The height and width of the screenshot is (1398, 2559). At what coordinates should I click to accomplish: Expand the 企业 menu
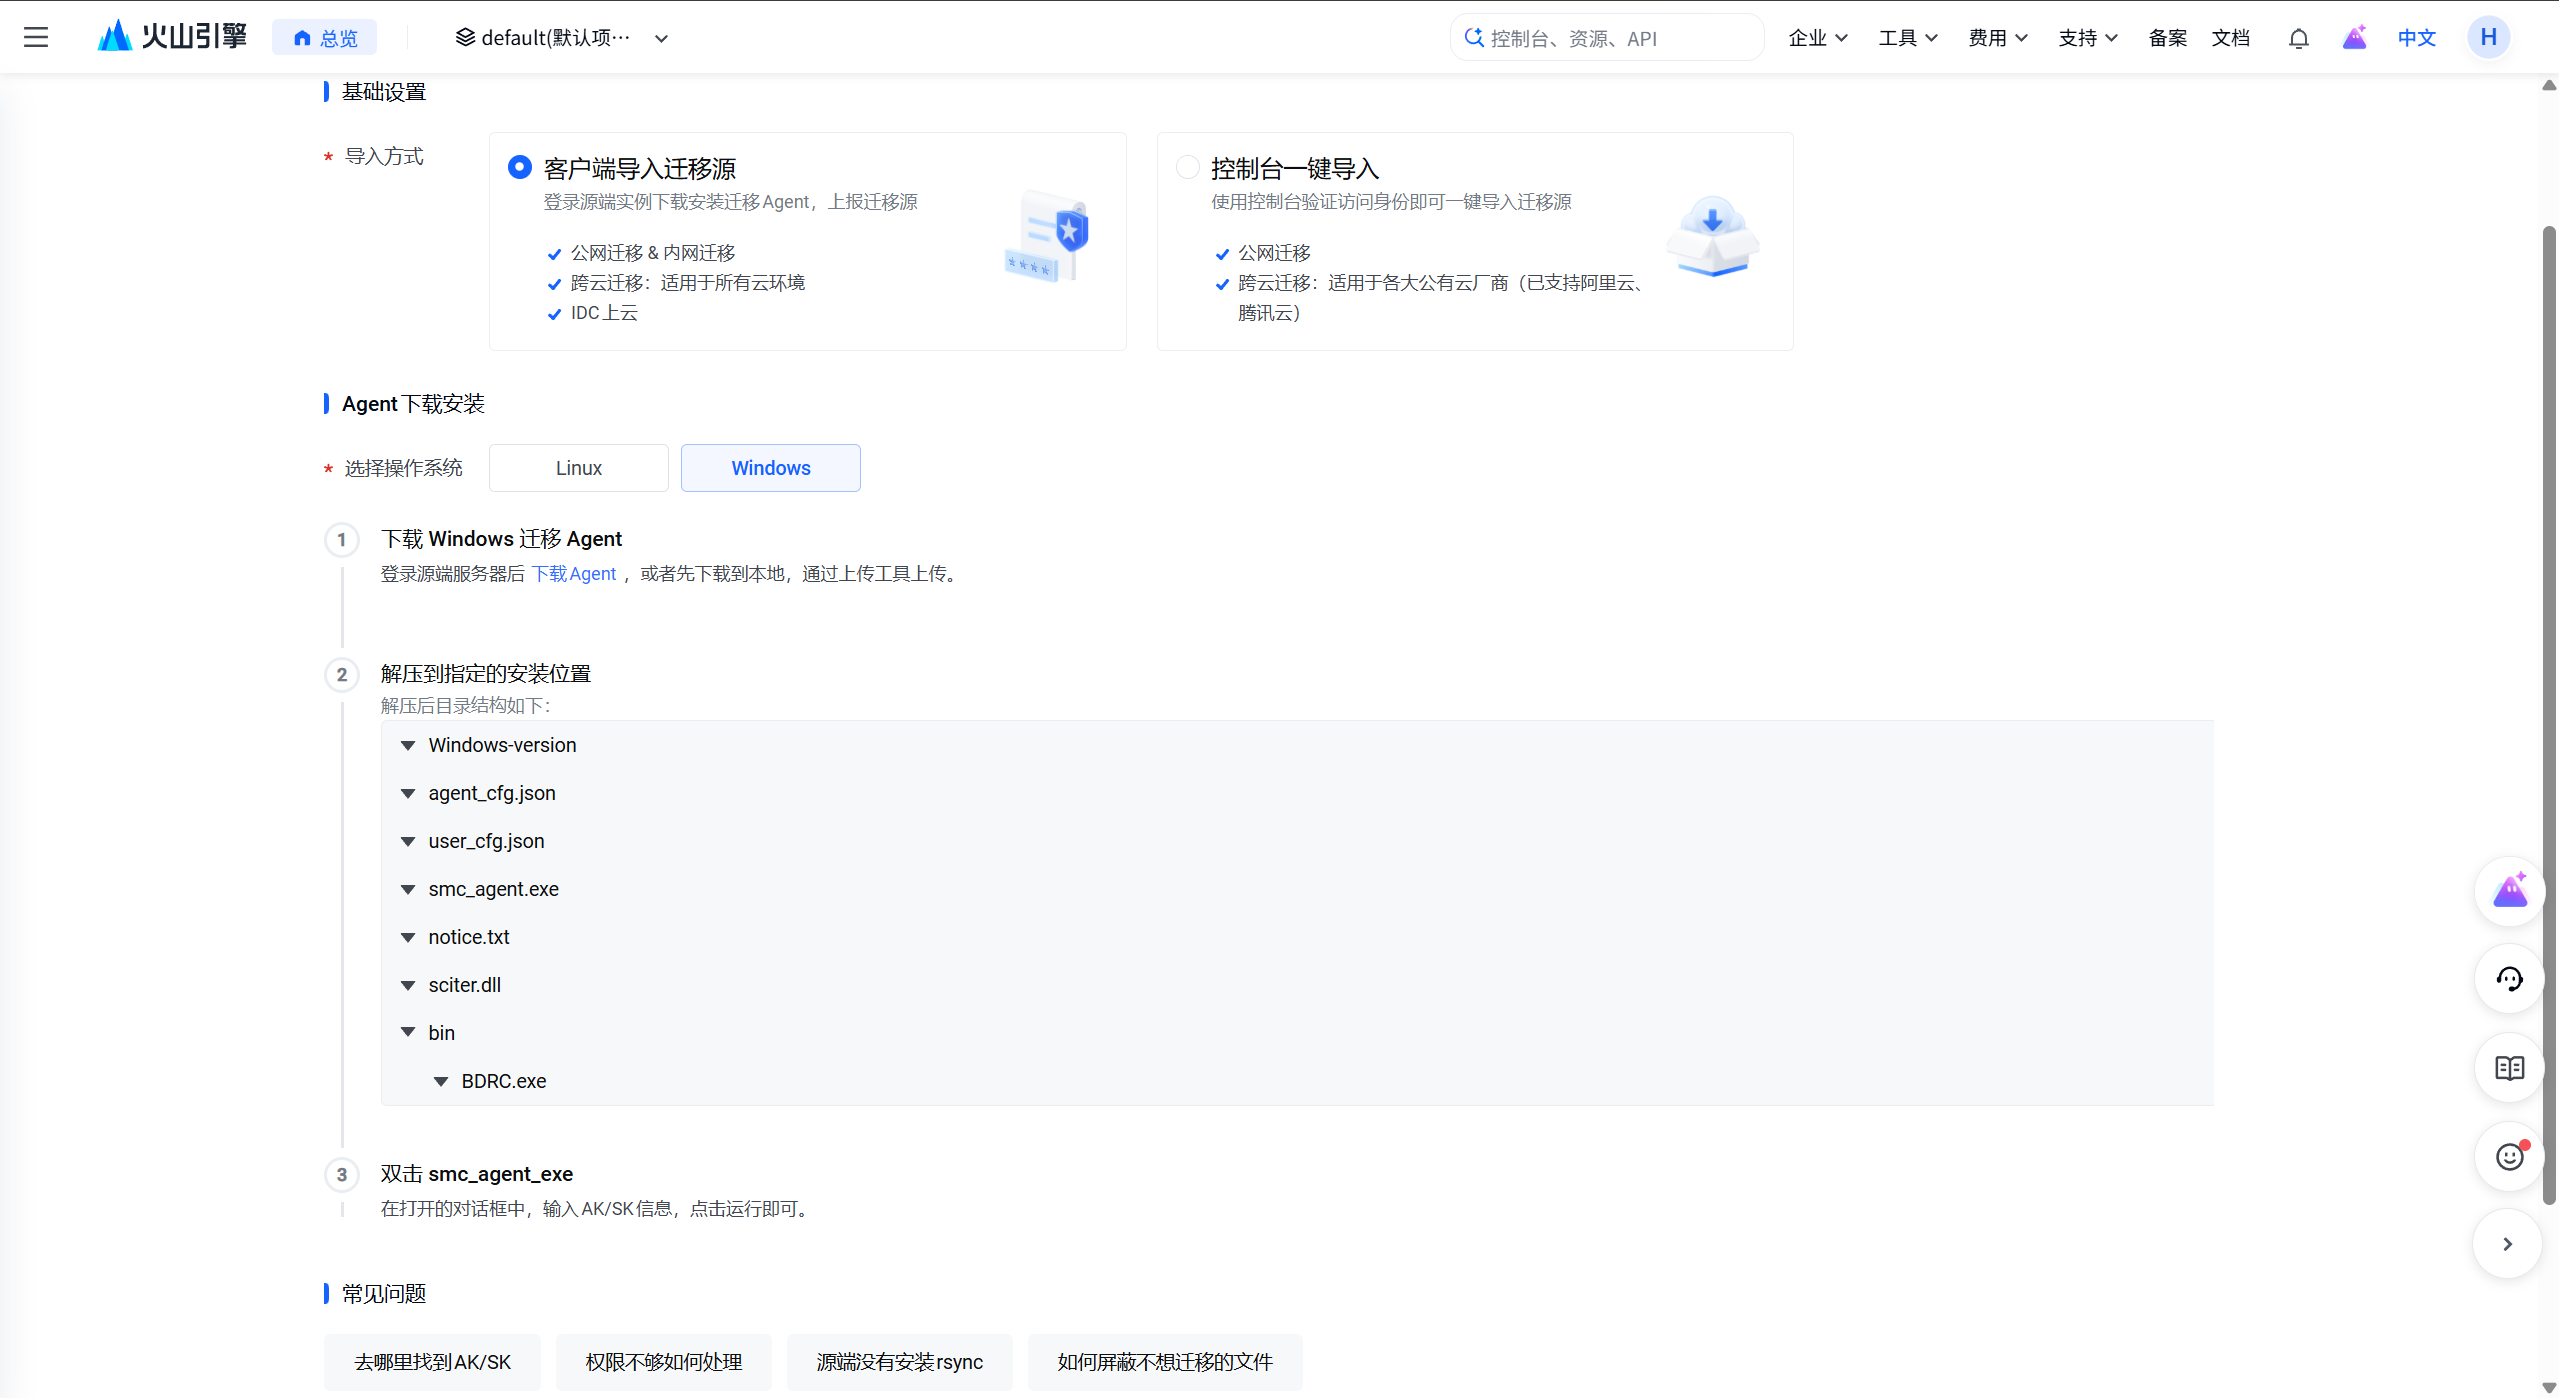1817,38
